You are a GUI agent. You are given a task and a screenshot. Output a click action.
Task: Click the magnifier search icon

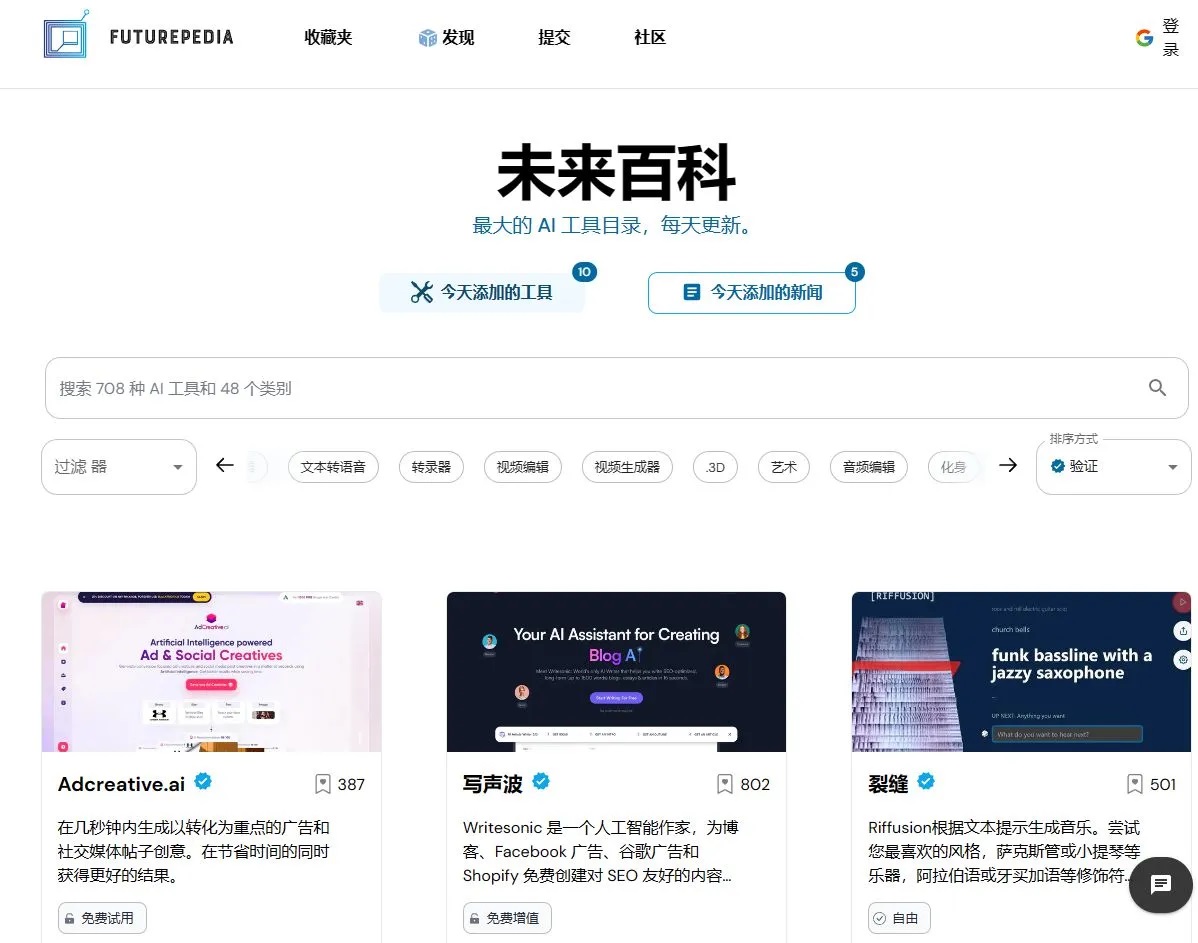point(1158,388)
